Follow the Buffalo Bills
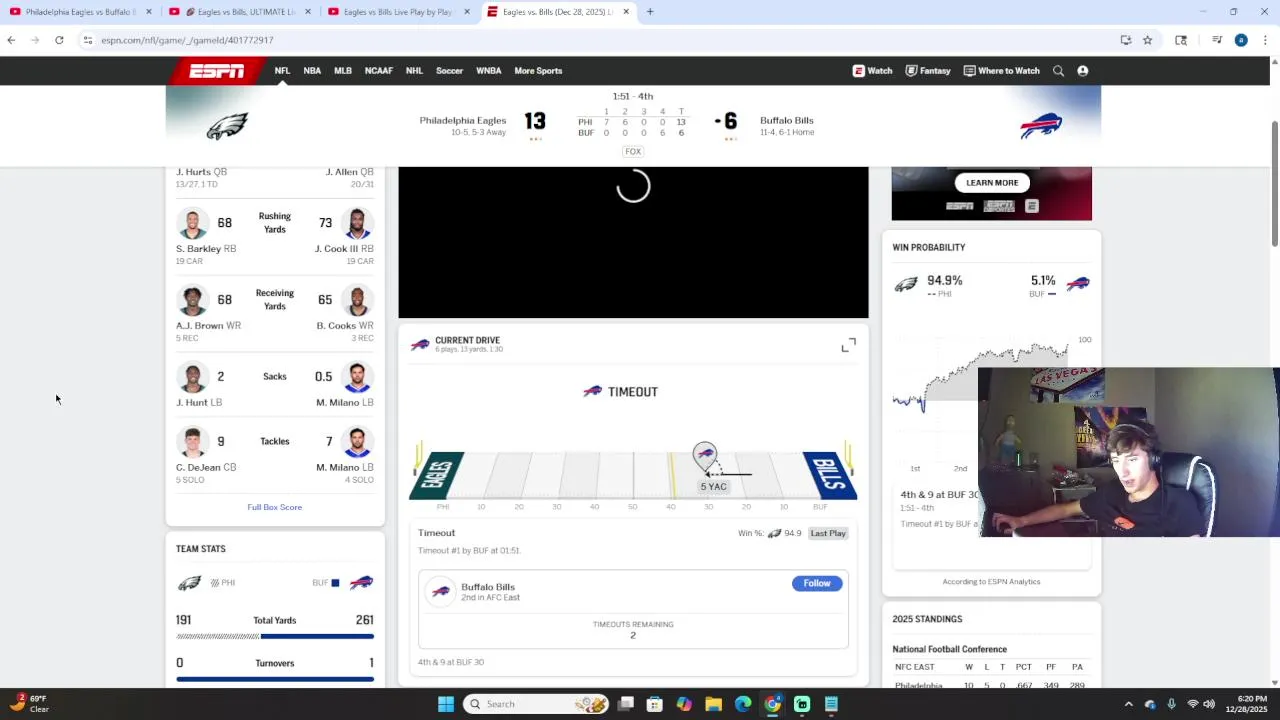This screenshot has height=720, width=1280. pyautogui.click(x=817, y=583)
